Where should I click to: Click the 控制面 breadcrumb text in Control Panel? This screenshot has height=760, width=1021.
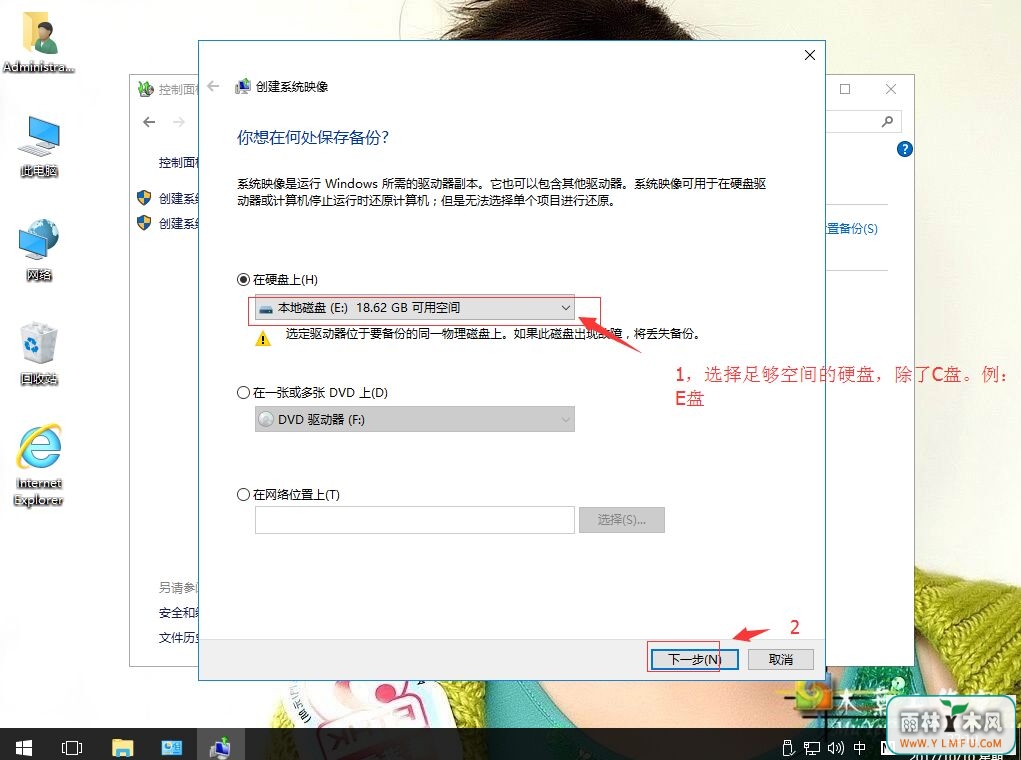[178, 162]
